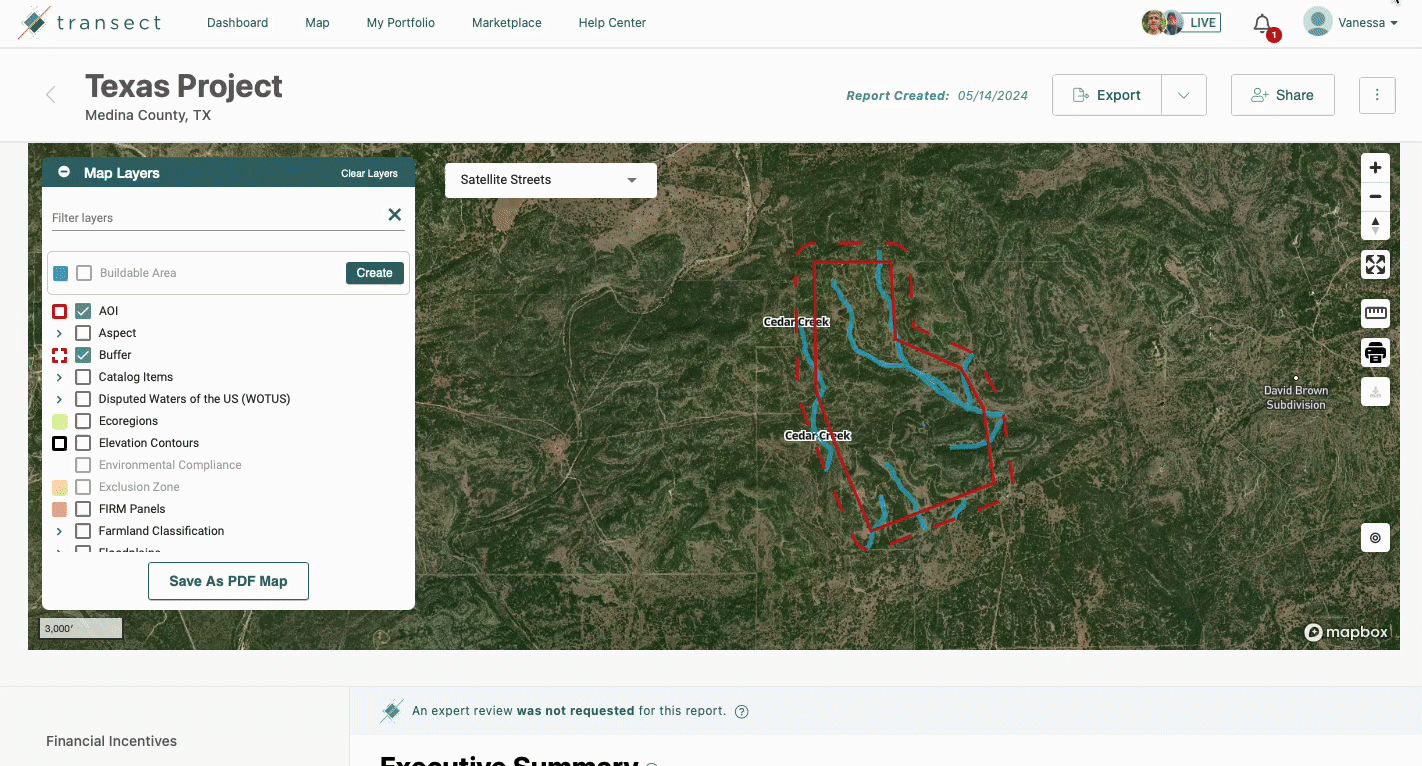Image resolution: width=1422 pixels, height=766 pixels.
Task: Click the Share button
Action: 1283,95
